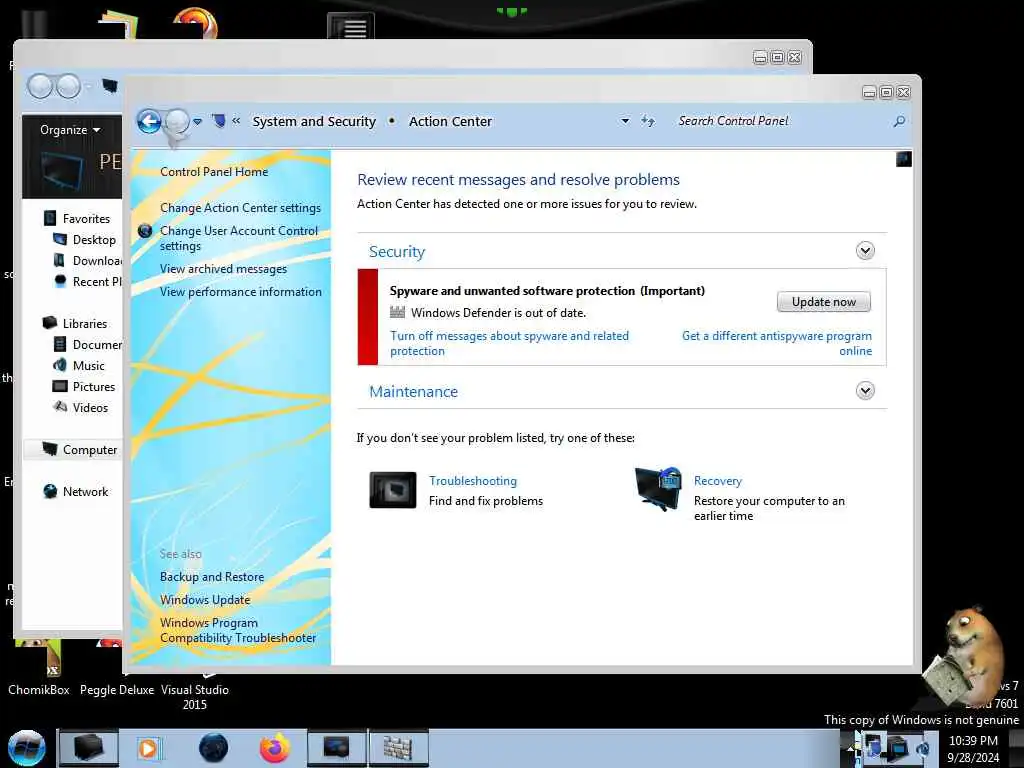Open View performance information
1024x768 pixels.
(x=241, y=292)
